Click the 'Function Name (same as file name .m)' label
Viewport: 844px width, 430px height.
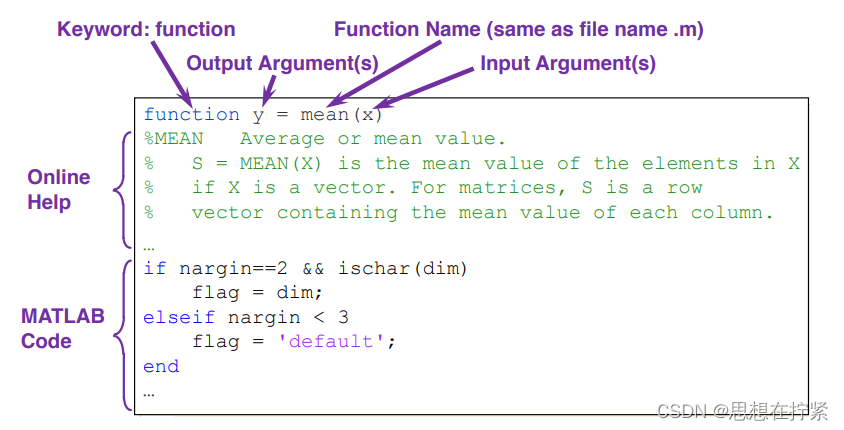click(x=518, y=30)
